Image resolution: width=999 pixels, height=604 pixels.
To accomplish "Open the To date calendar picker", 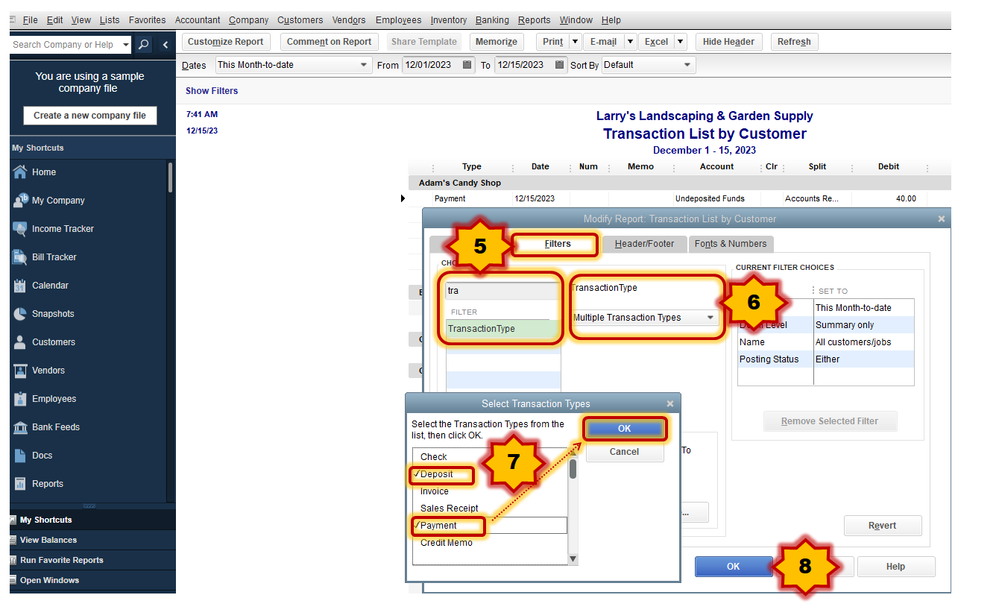I will point(559,65).
